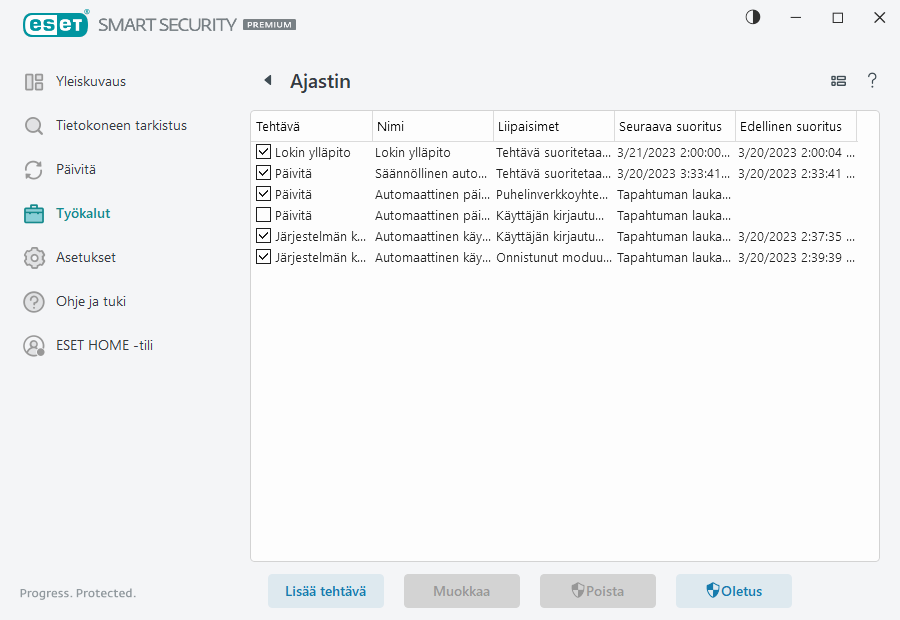
Task: Click the ESET HOME account icon
Action: [34, 346]
